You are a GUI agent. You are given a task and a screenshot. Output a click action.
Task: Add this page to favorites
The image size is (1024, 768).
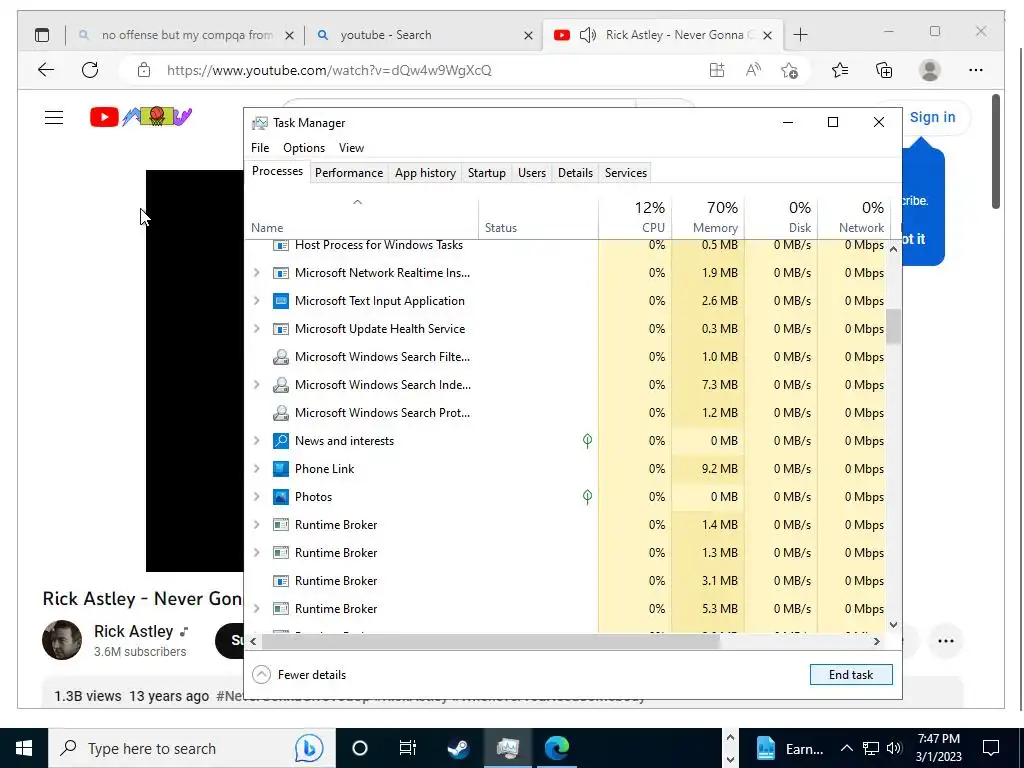click(x=790, y=70)
